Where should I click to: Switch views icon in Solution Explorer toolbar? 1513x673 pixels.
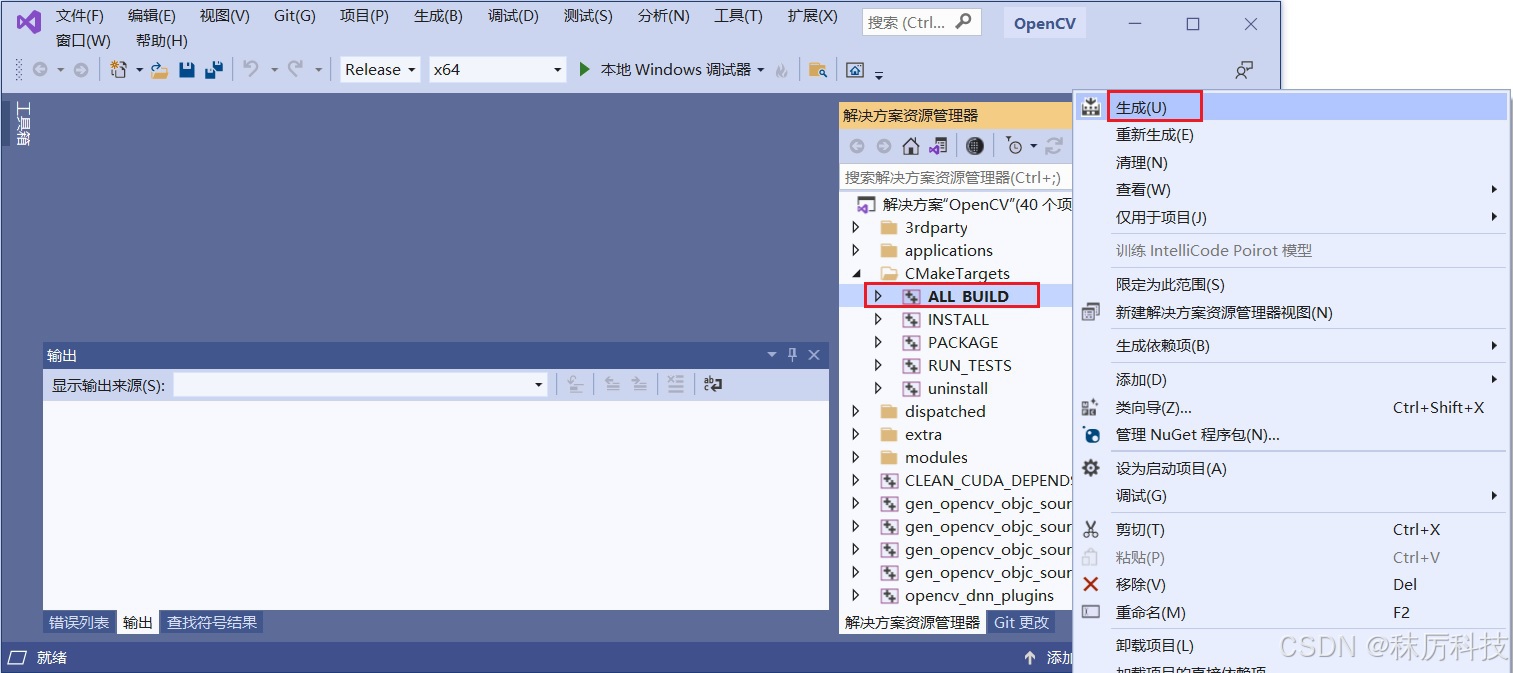coord(937,146)
